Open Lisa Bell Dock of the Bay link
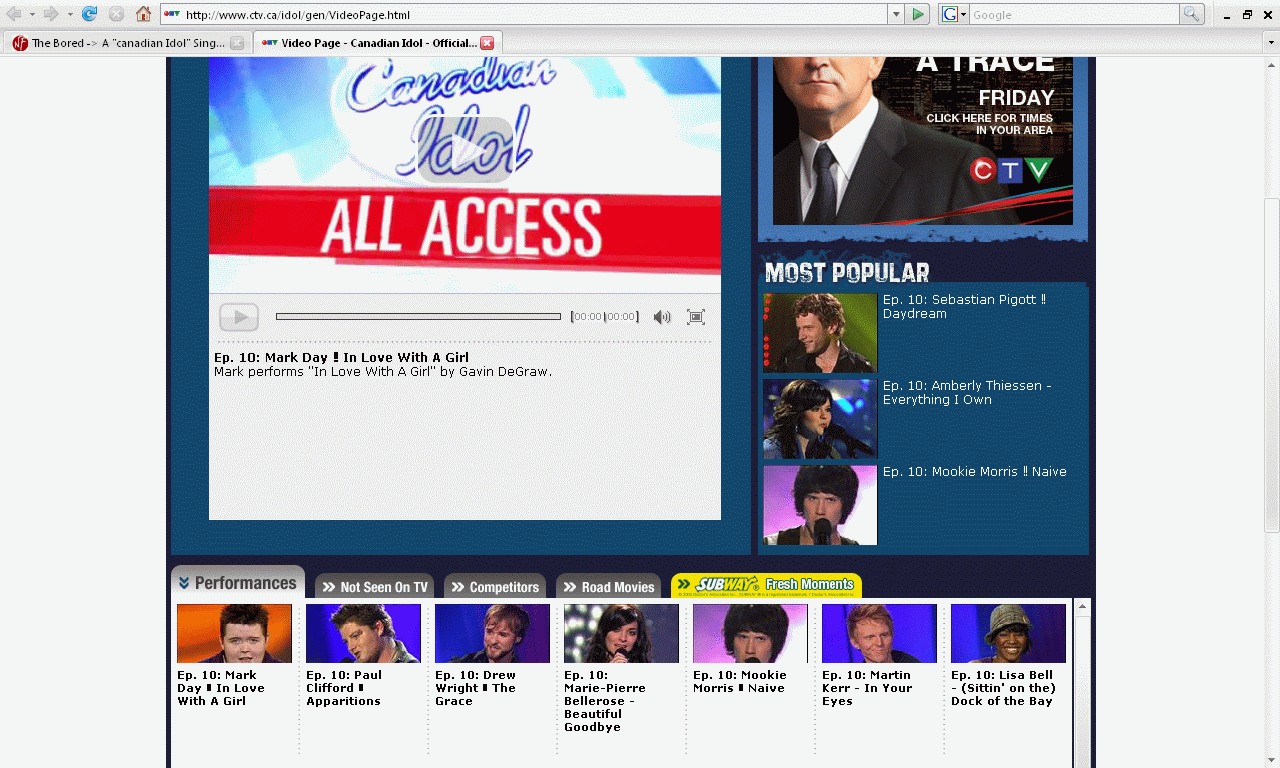The height and width of the screenshot is (768, 1280). click(x=1003, y=688)
